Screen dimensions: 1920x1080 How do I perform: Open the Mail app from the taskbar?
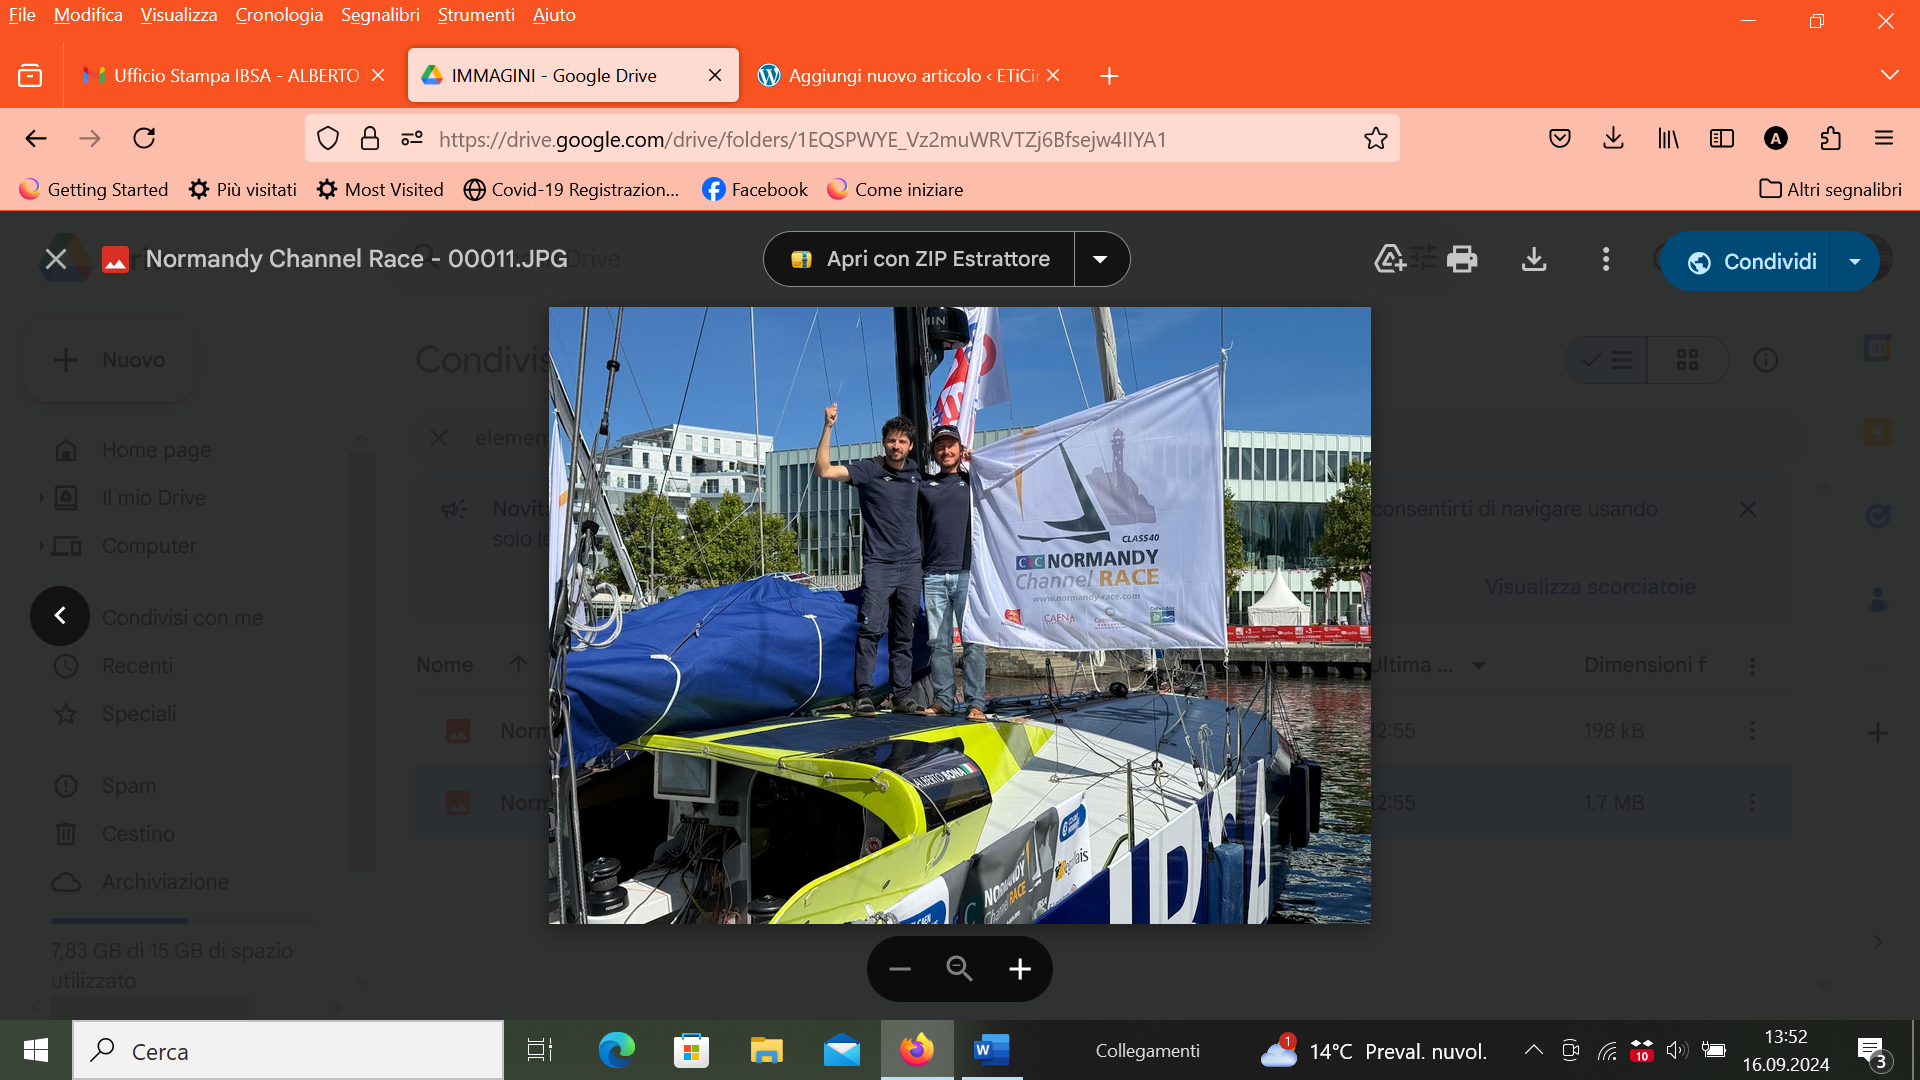point(842,1050)
